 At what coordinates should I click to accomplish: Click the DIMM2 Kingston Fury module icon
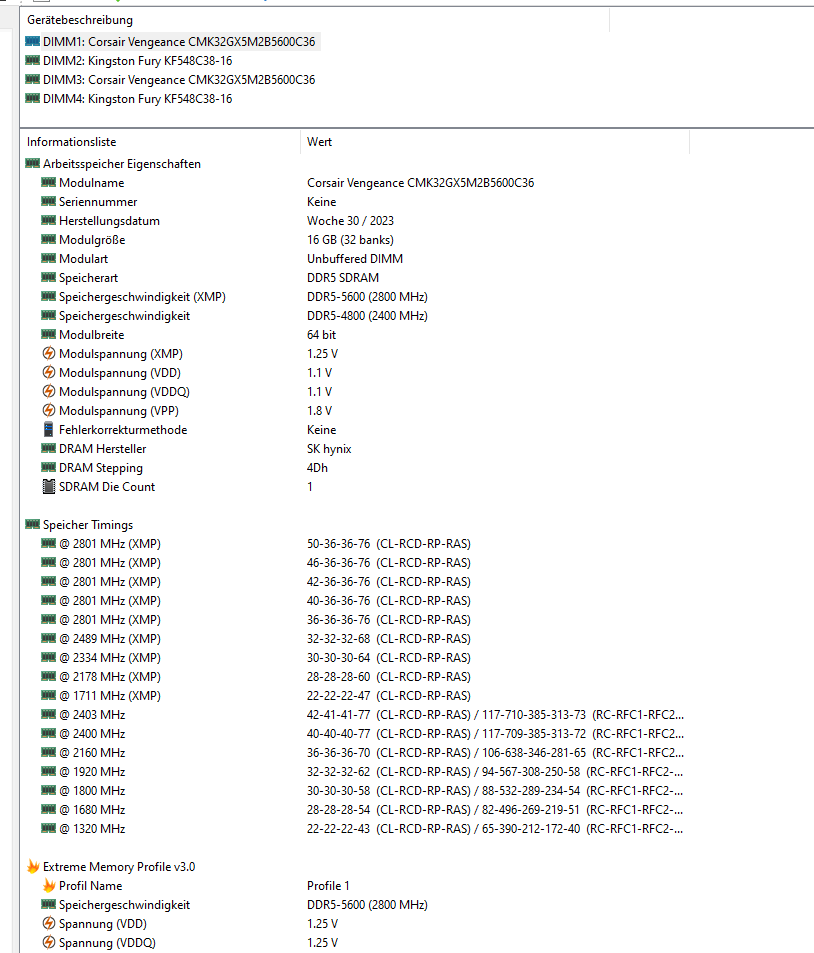coord(33,60)
